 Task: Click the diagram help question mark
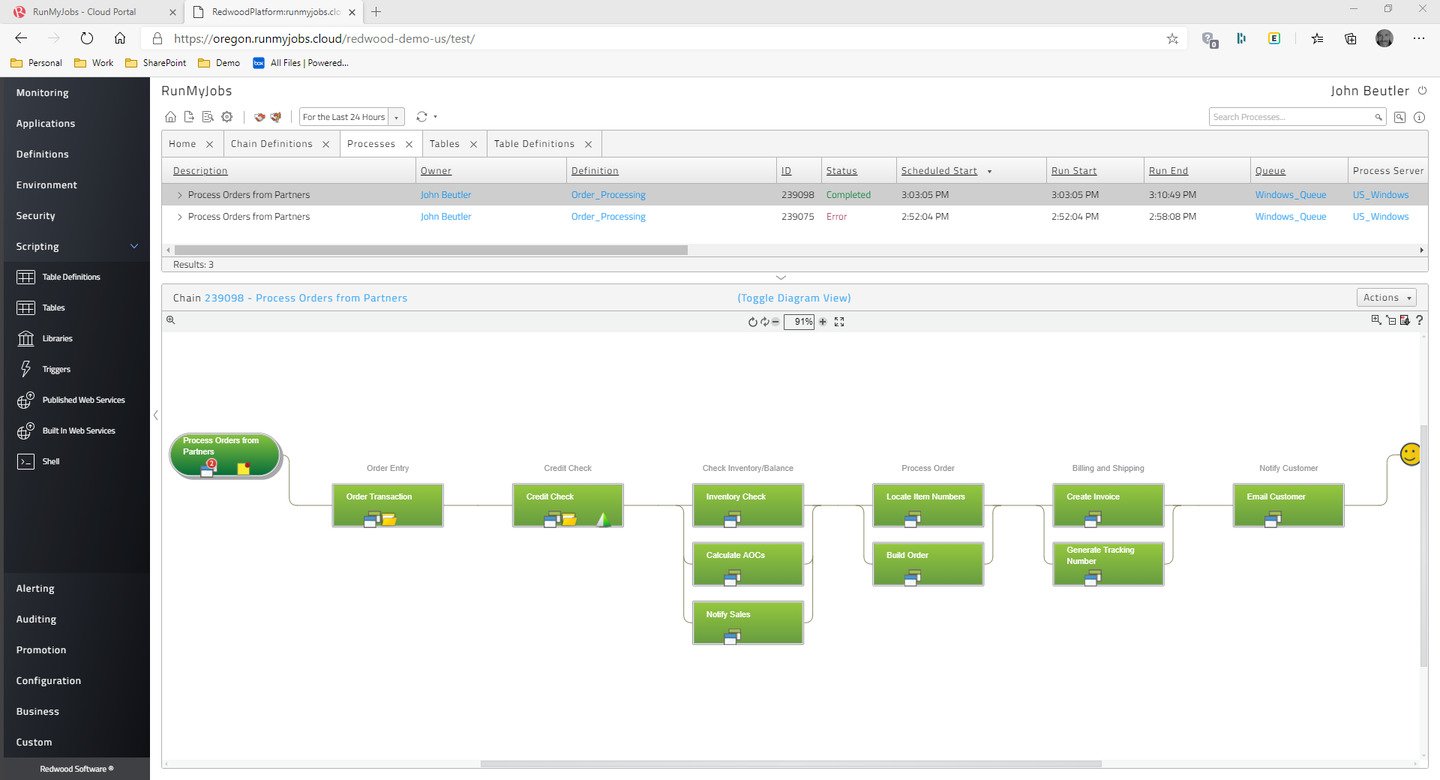click(1419, 320)
